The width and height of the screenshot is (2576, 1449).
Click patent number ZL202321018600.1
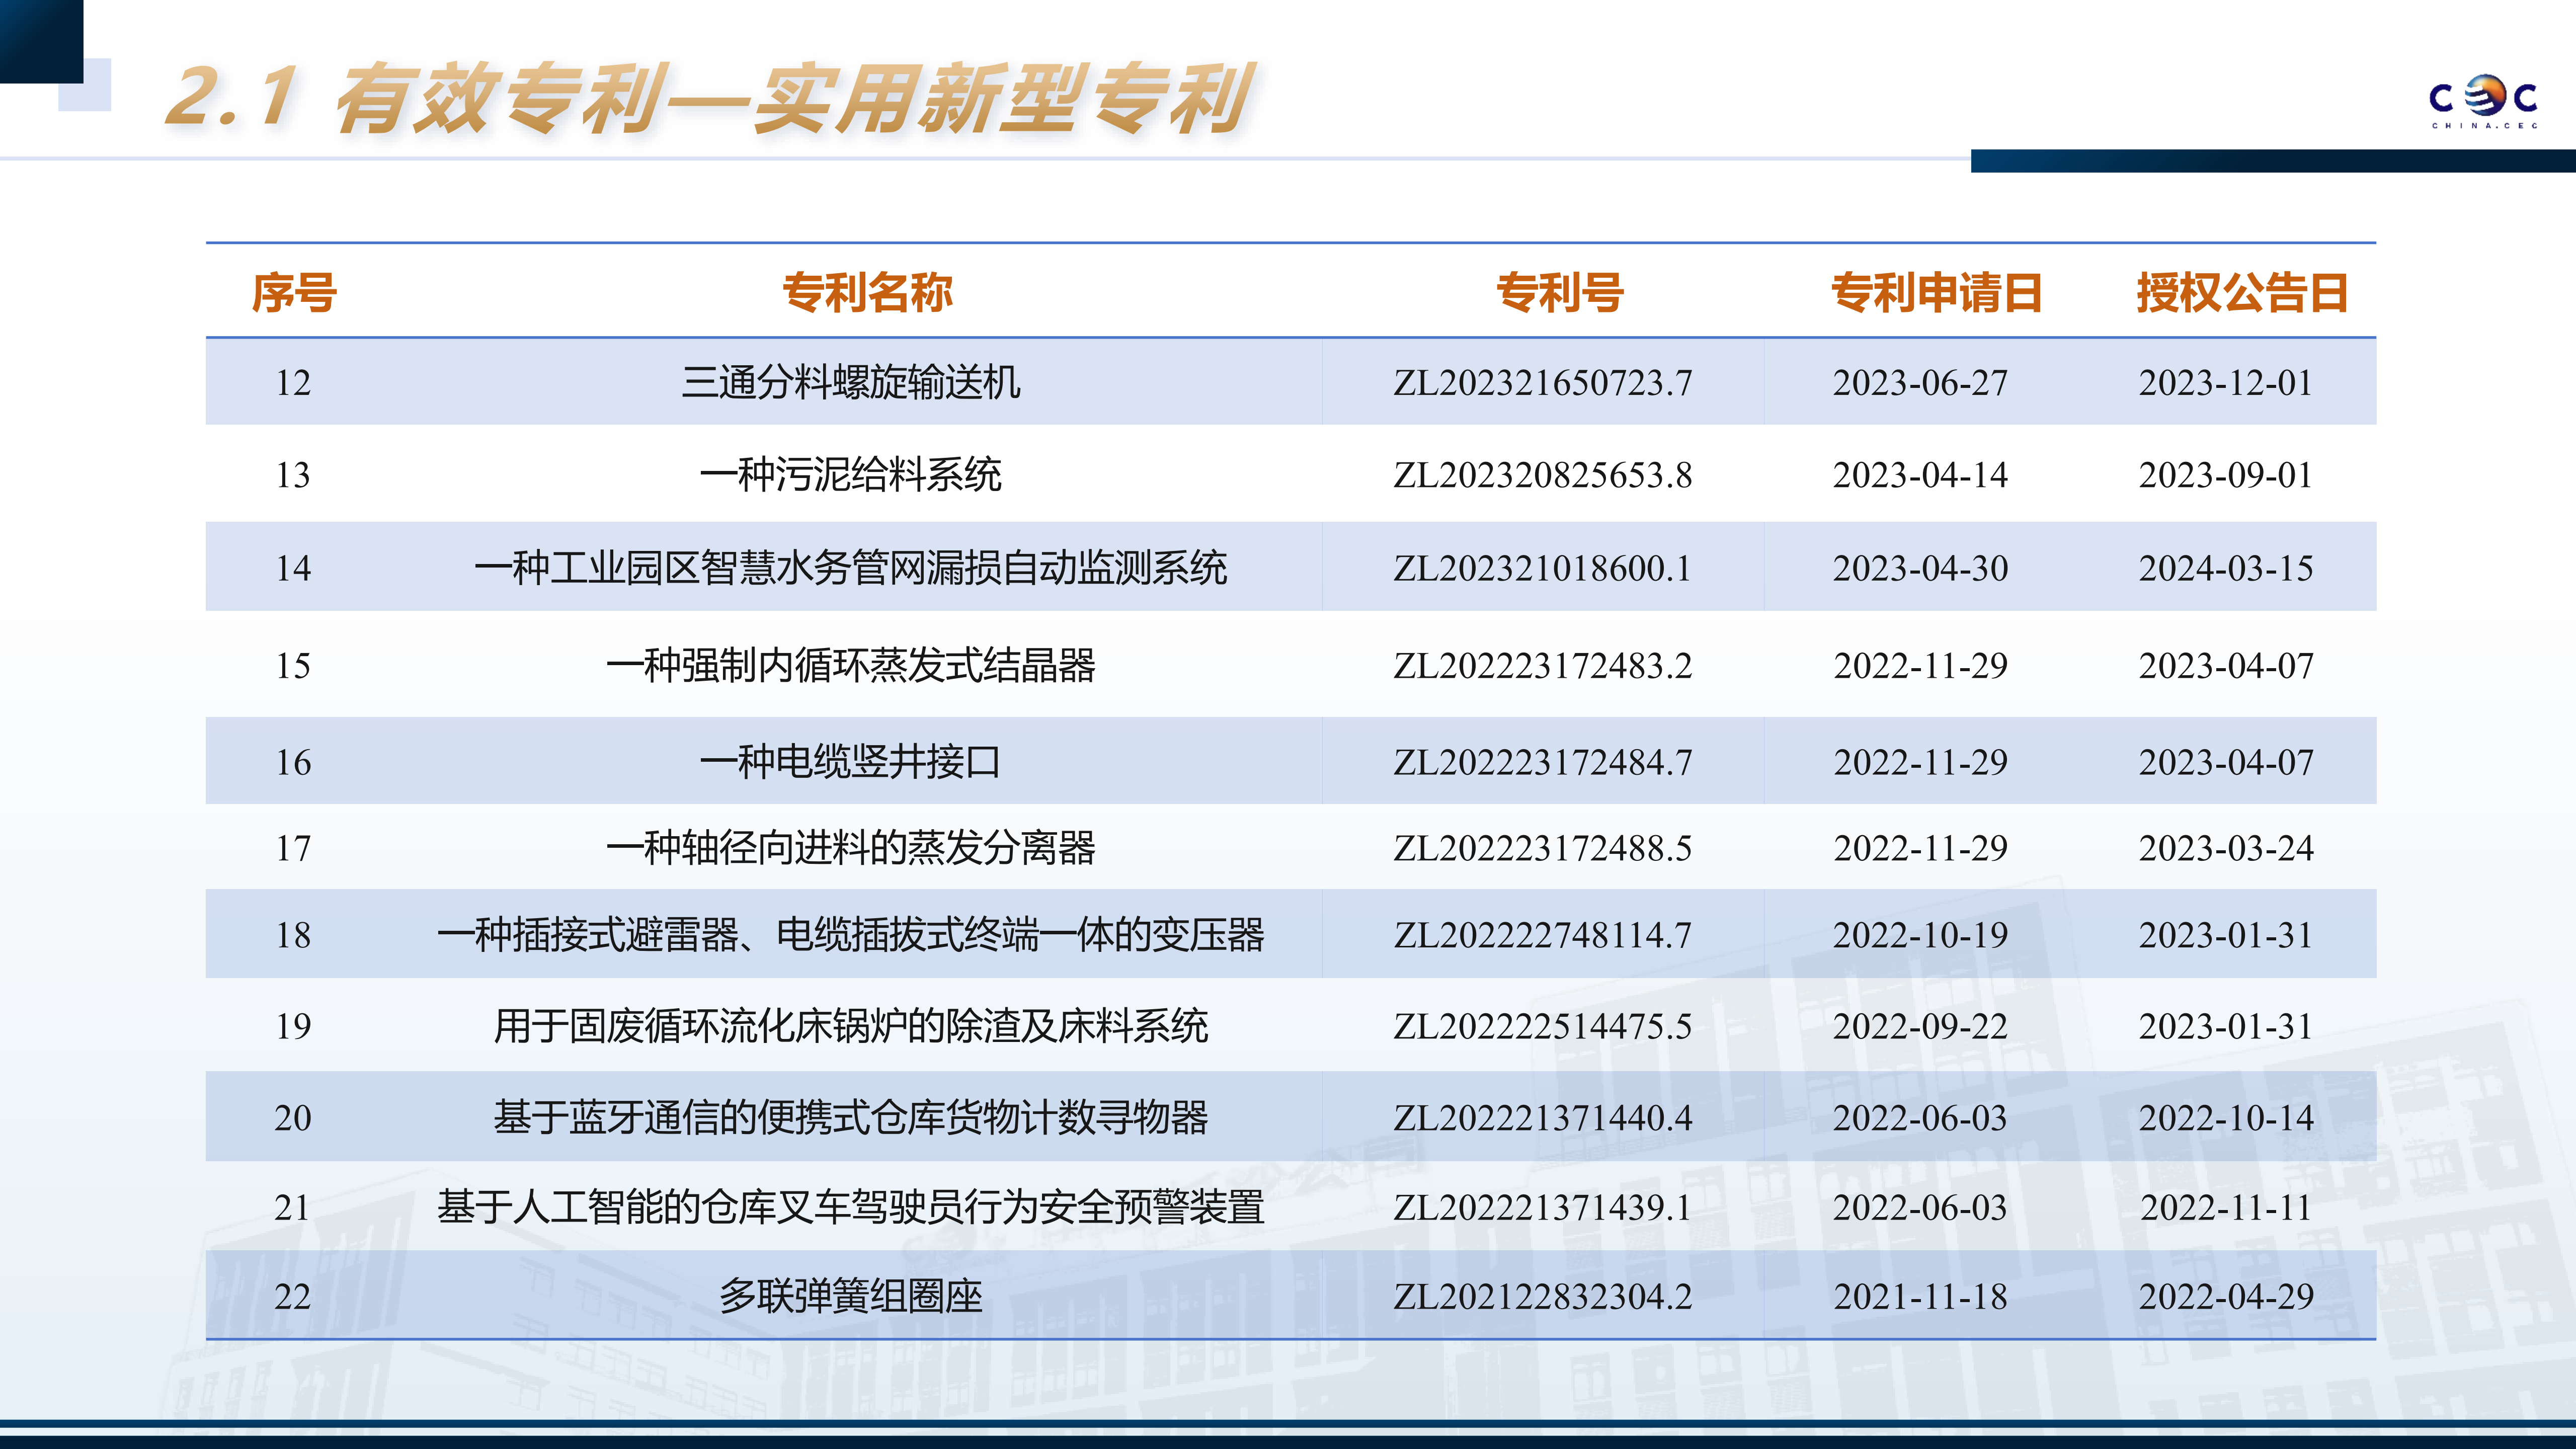coord(1542,568)
